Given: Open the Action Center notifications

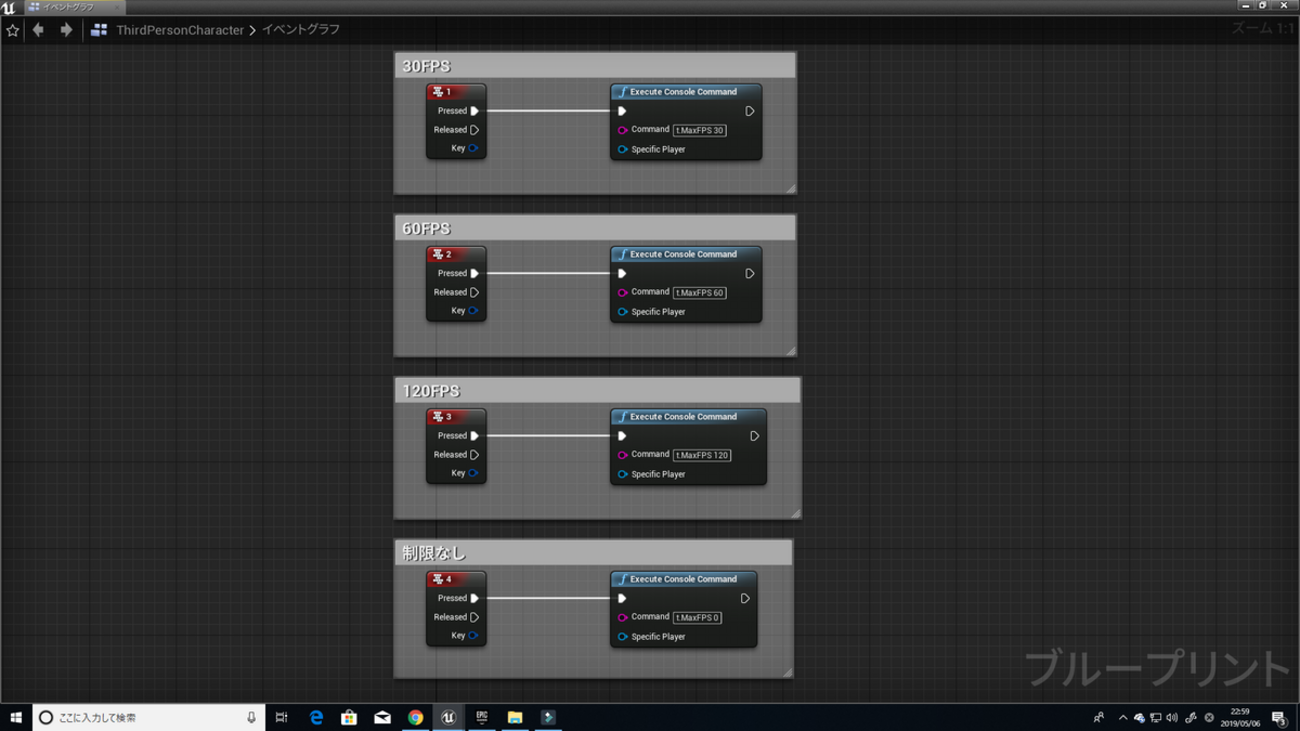Looking at the screenshot, I should [x=1279, y=717].
